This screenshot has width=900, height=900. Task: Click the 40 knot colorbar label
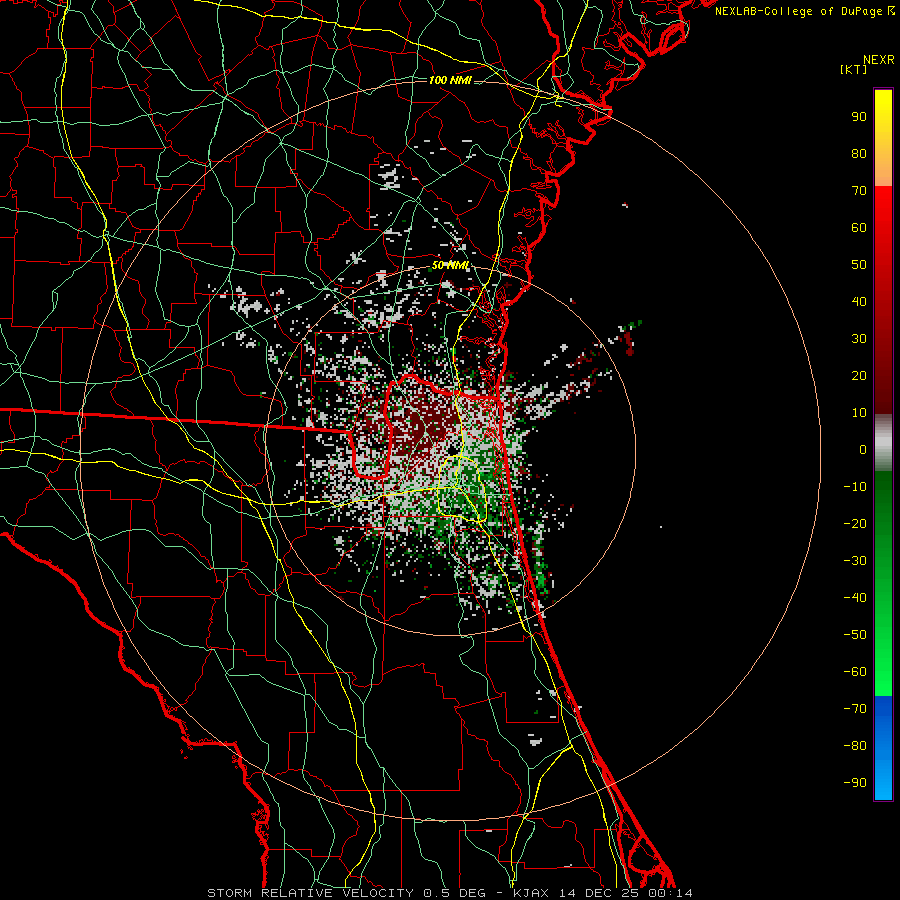coord(859,302)
